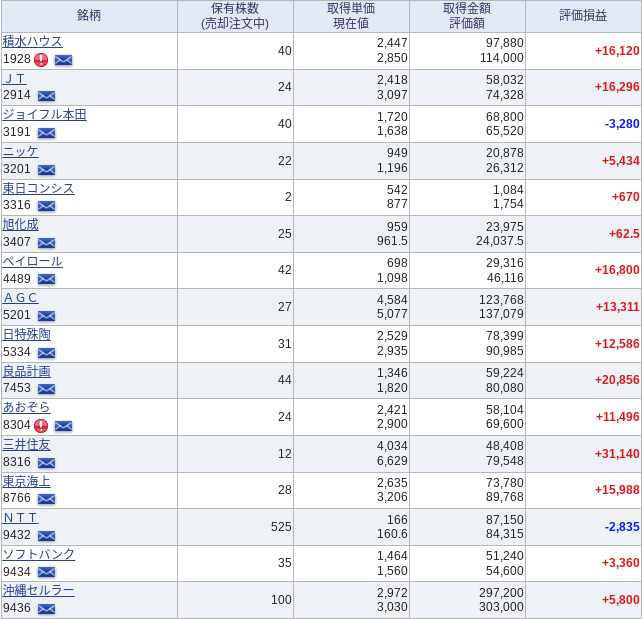Click the mail icon next to 8316
642x619 pixels.
click(46, 463)
